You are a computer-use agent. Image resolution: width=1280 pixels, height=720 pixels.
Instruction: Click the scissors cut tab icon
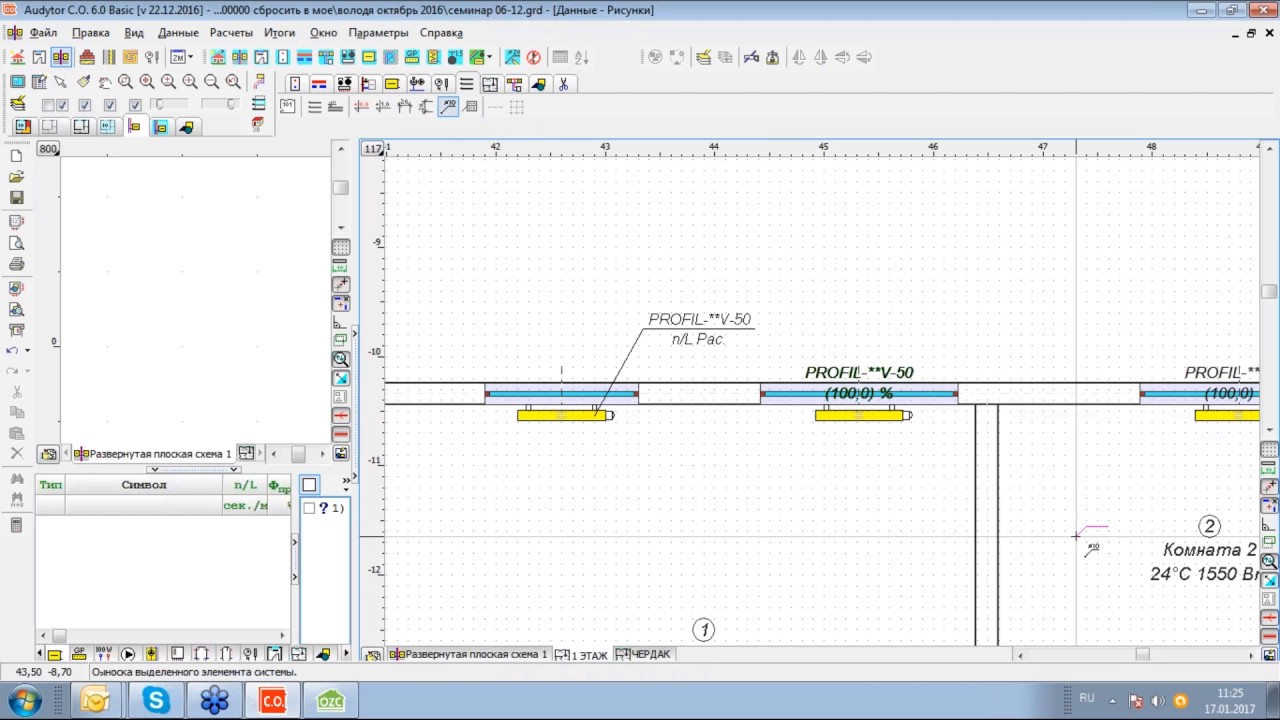(564, 84)
